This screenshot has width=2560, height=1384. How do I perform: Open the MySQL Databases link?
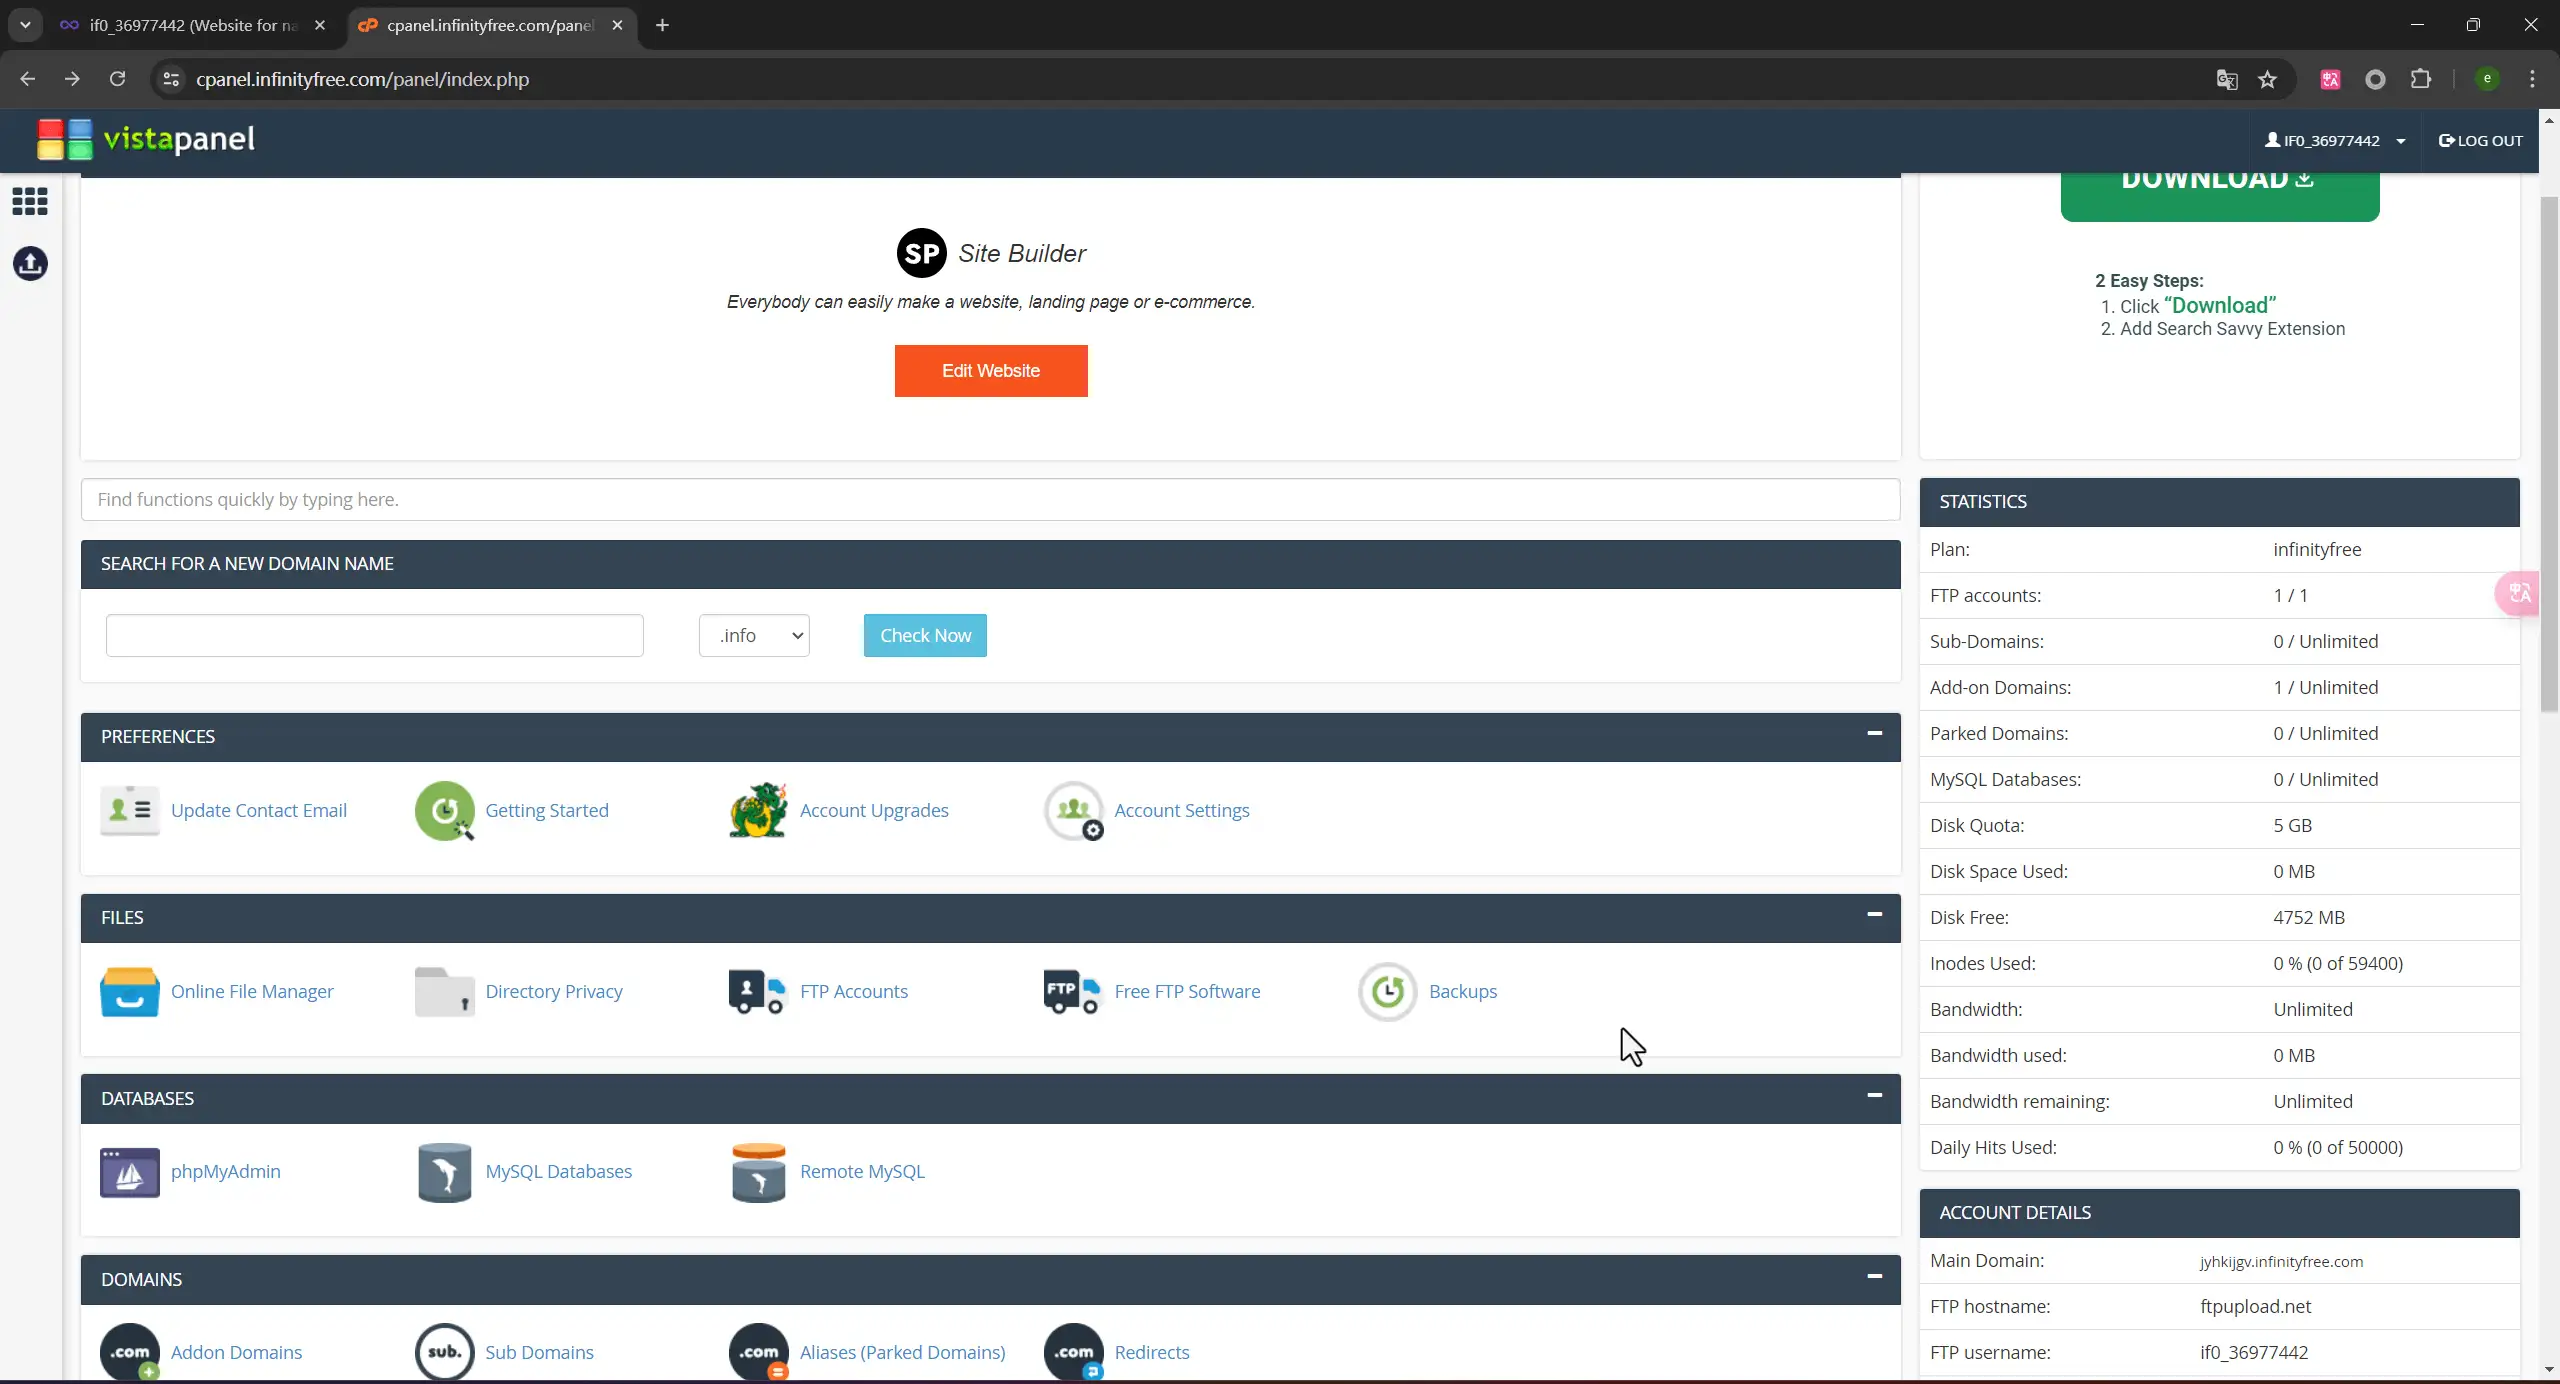point(558,1171)
